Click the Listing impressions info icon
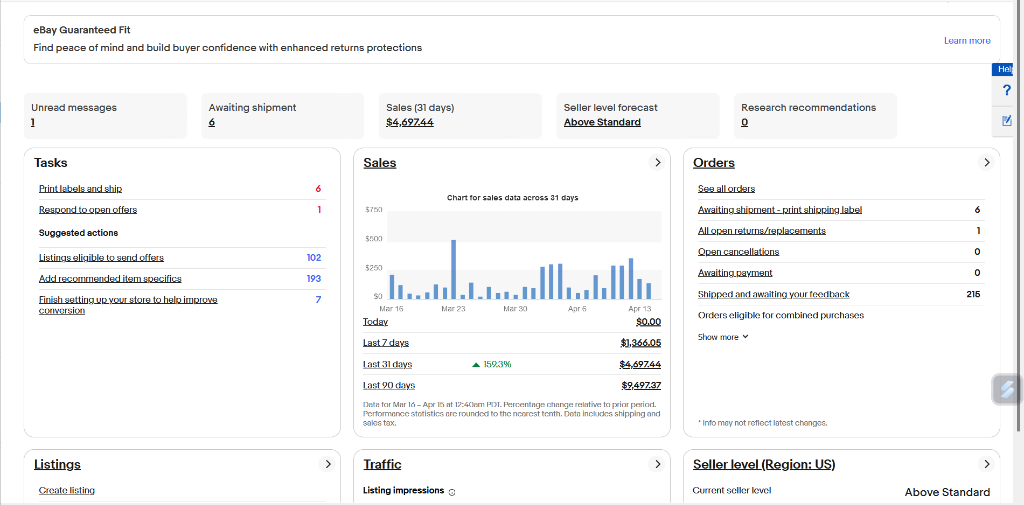This screenshot has height=505, width=1024. [452, 492]
